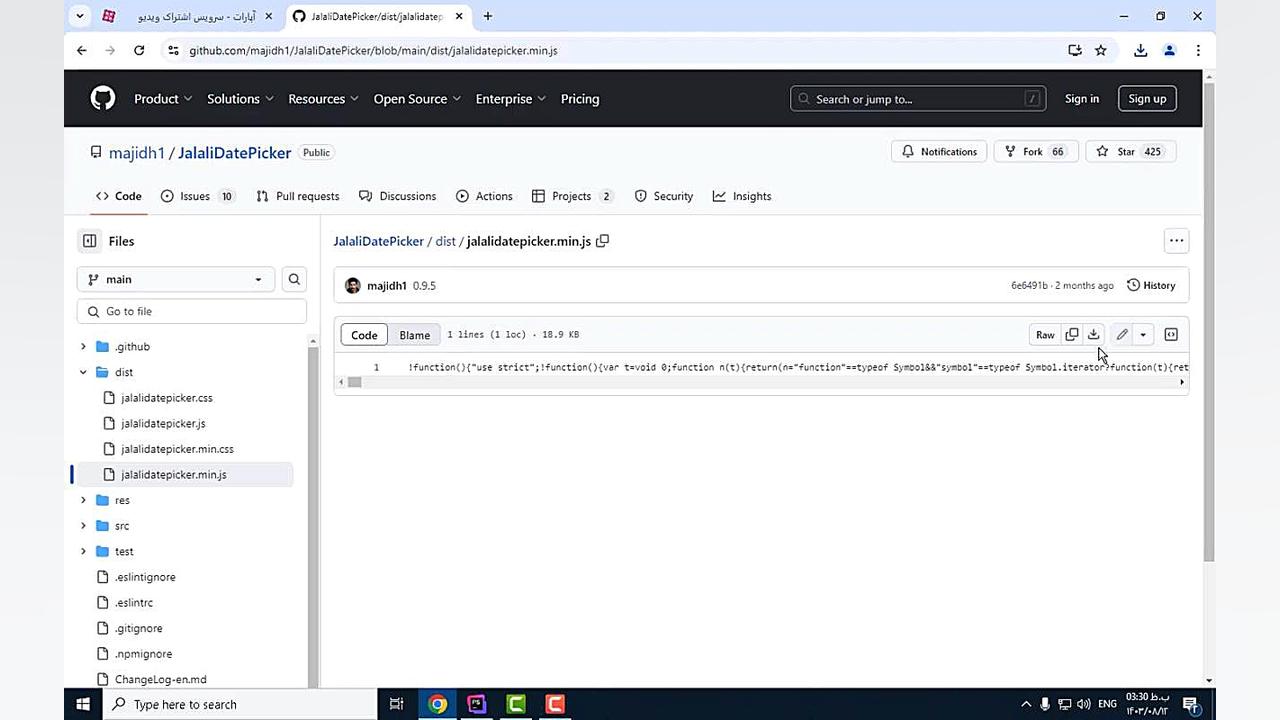Viewport: 1280px width, 720px height.
Task: Star the JalaliDatePicker repository
Action: pos(1130,152)
